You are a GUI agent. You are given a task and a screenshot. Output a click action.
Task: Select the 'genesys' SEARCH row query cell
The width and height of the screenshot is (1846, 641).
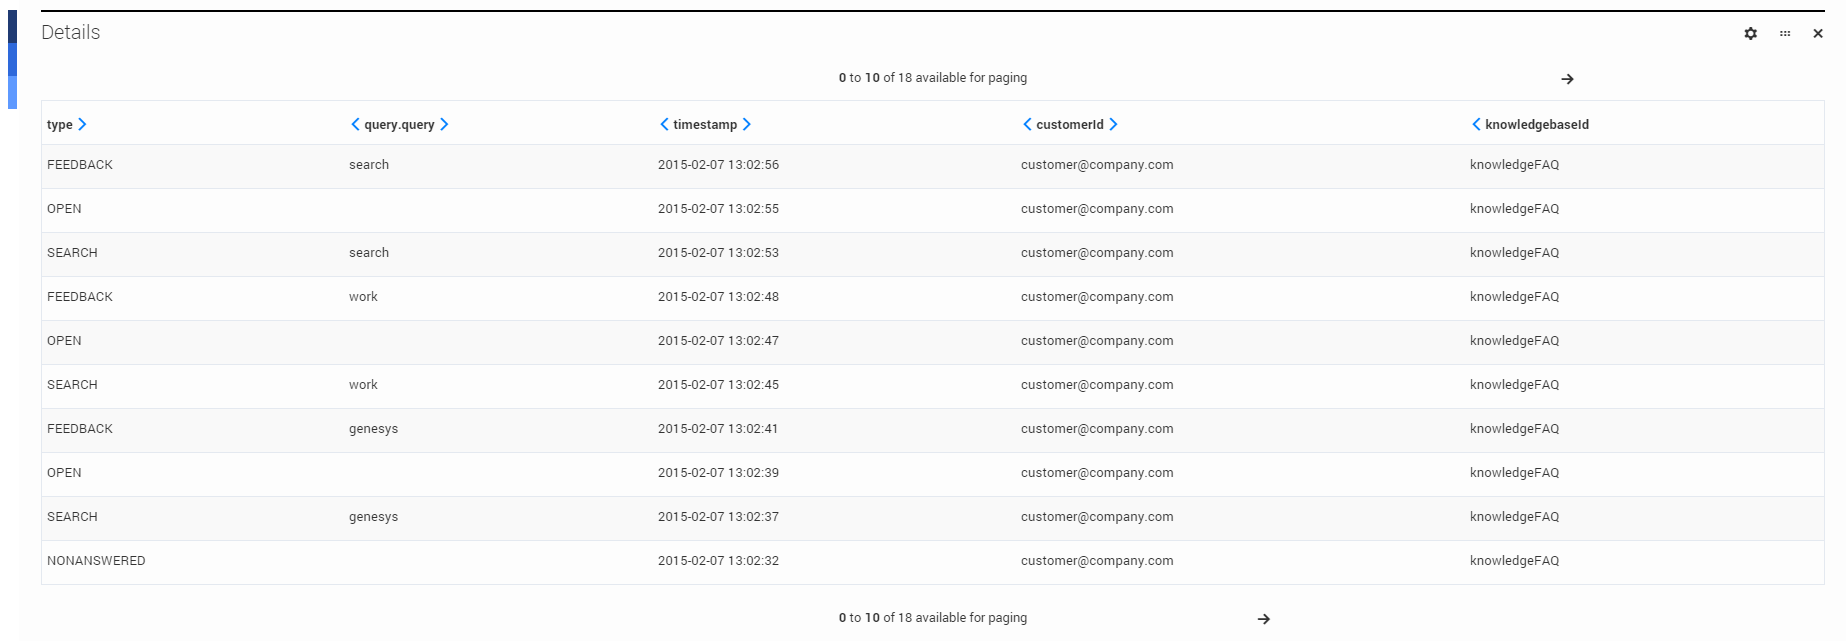373,517
